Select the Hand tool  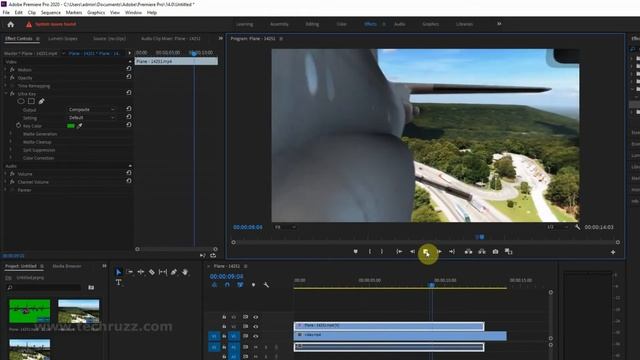point(185,272)
